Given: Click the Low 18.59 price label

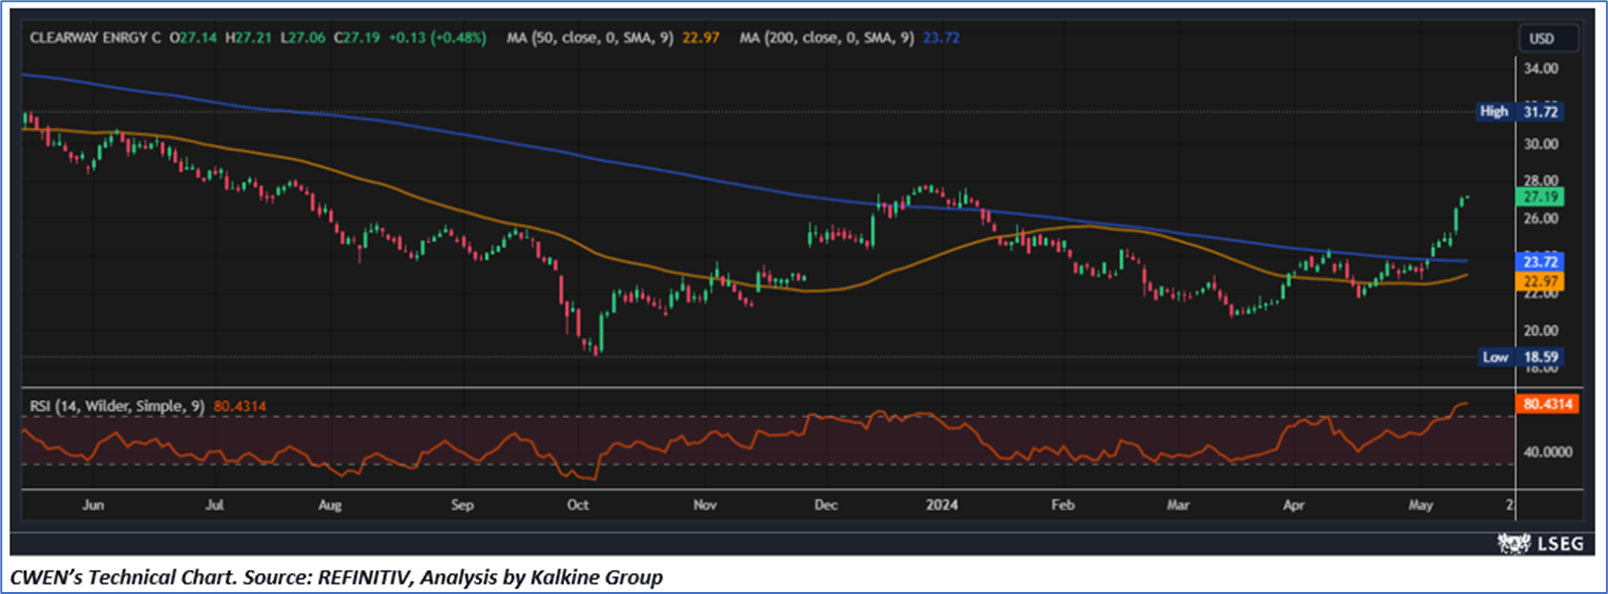Looking at the screenshot, I should coord(1521,357).
